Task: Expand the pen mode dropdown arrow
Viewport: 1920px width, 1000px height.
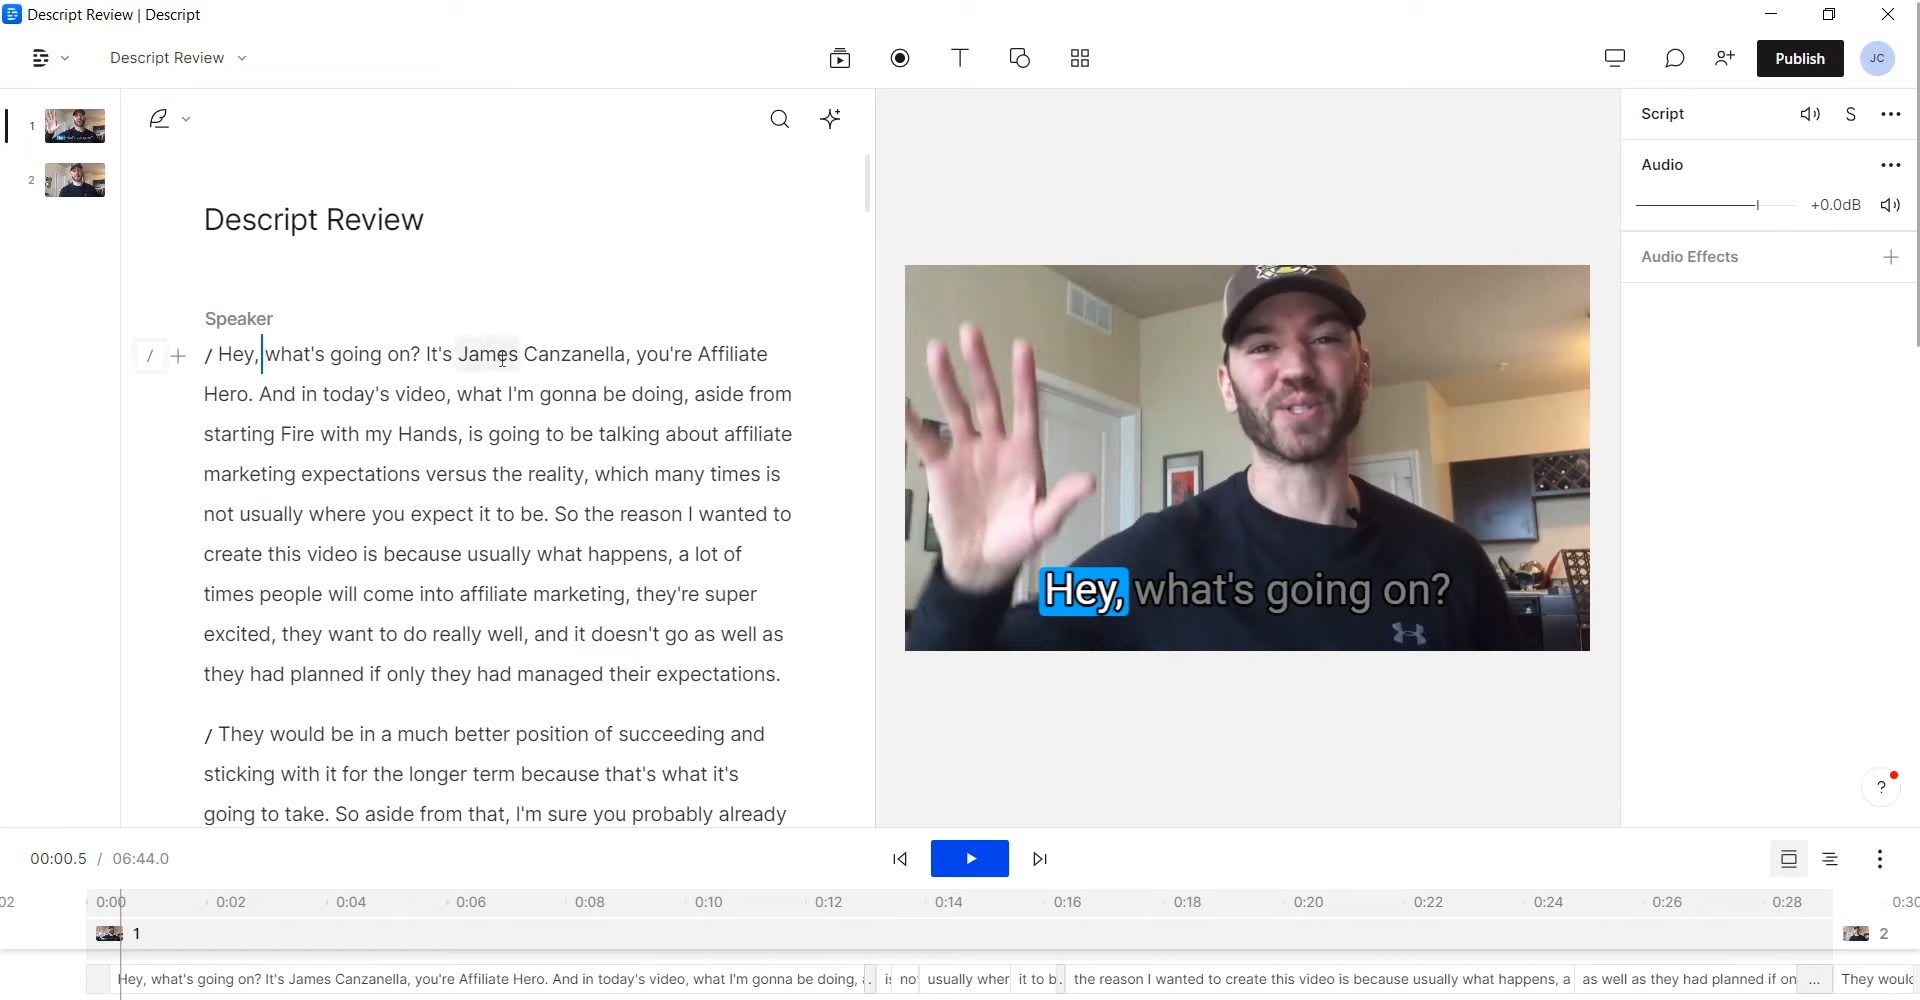Action: 186,119
